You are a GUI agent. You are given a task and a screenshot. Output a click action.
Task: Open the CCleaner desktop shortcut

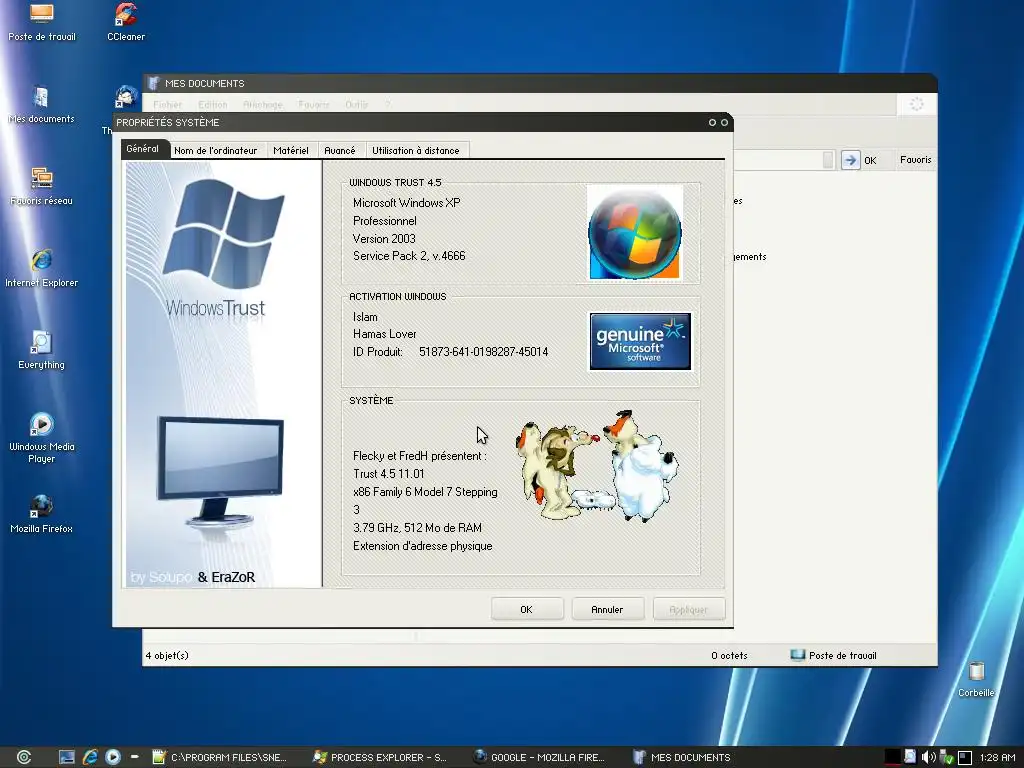[126, 22]
